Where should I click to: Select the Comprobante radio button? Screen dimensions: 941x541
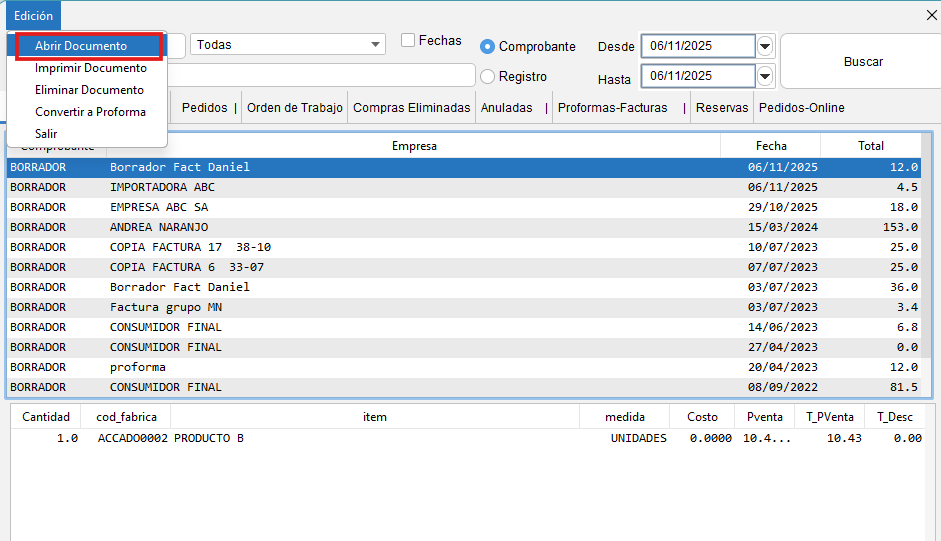click(x=488, y=47)
